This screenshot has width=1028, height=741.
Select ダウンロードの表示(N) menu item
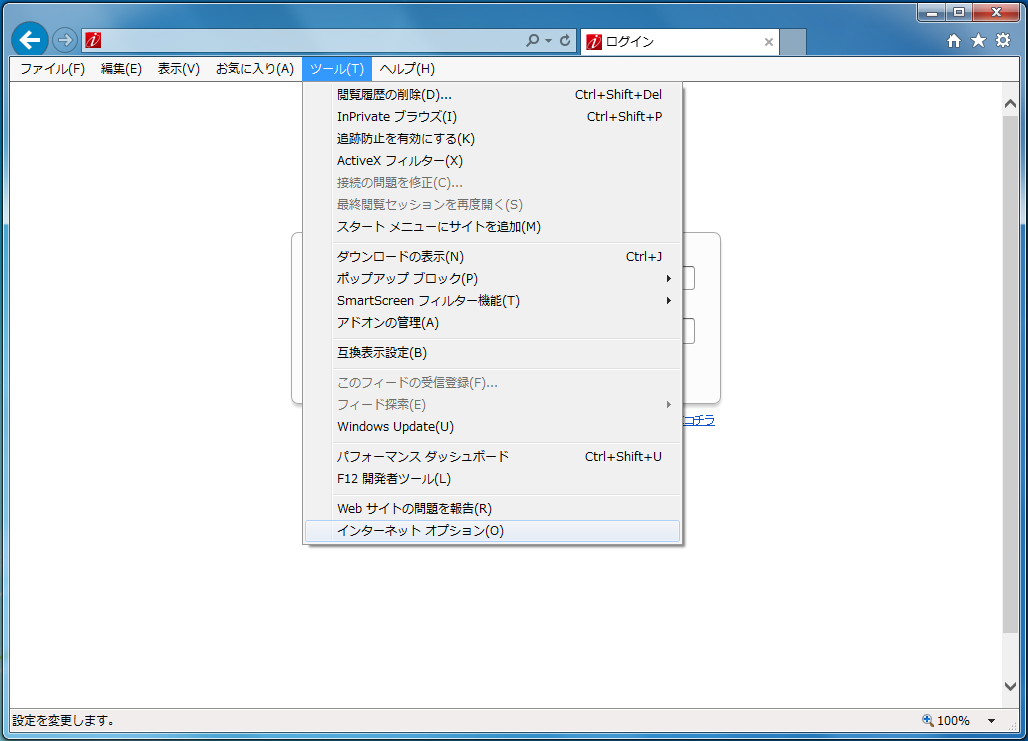492,256
